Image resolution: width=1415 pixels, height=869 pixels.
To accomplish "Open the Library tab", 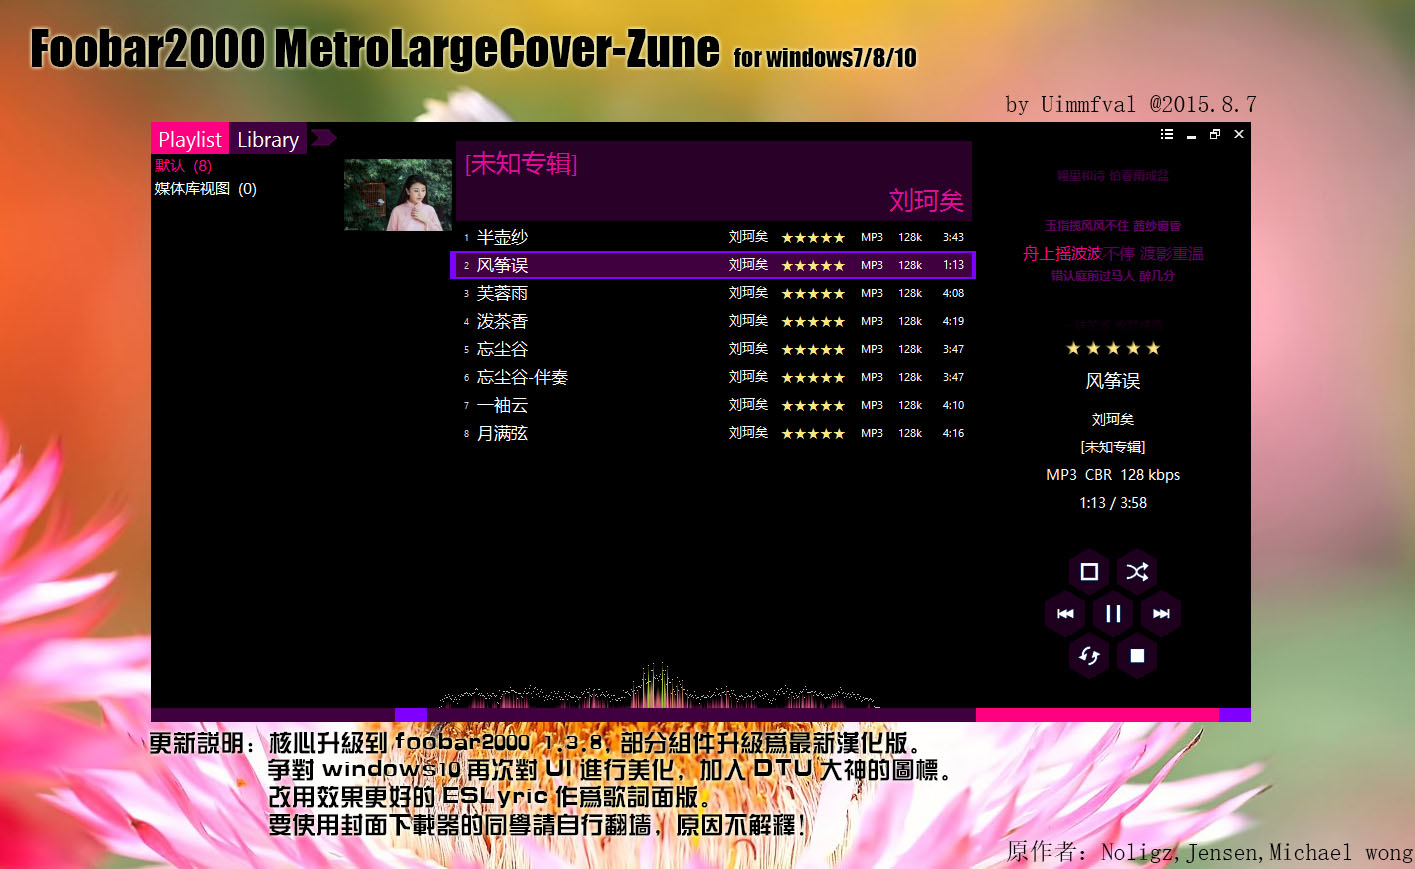I will click(x=268, y=139).
